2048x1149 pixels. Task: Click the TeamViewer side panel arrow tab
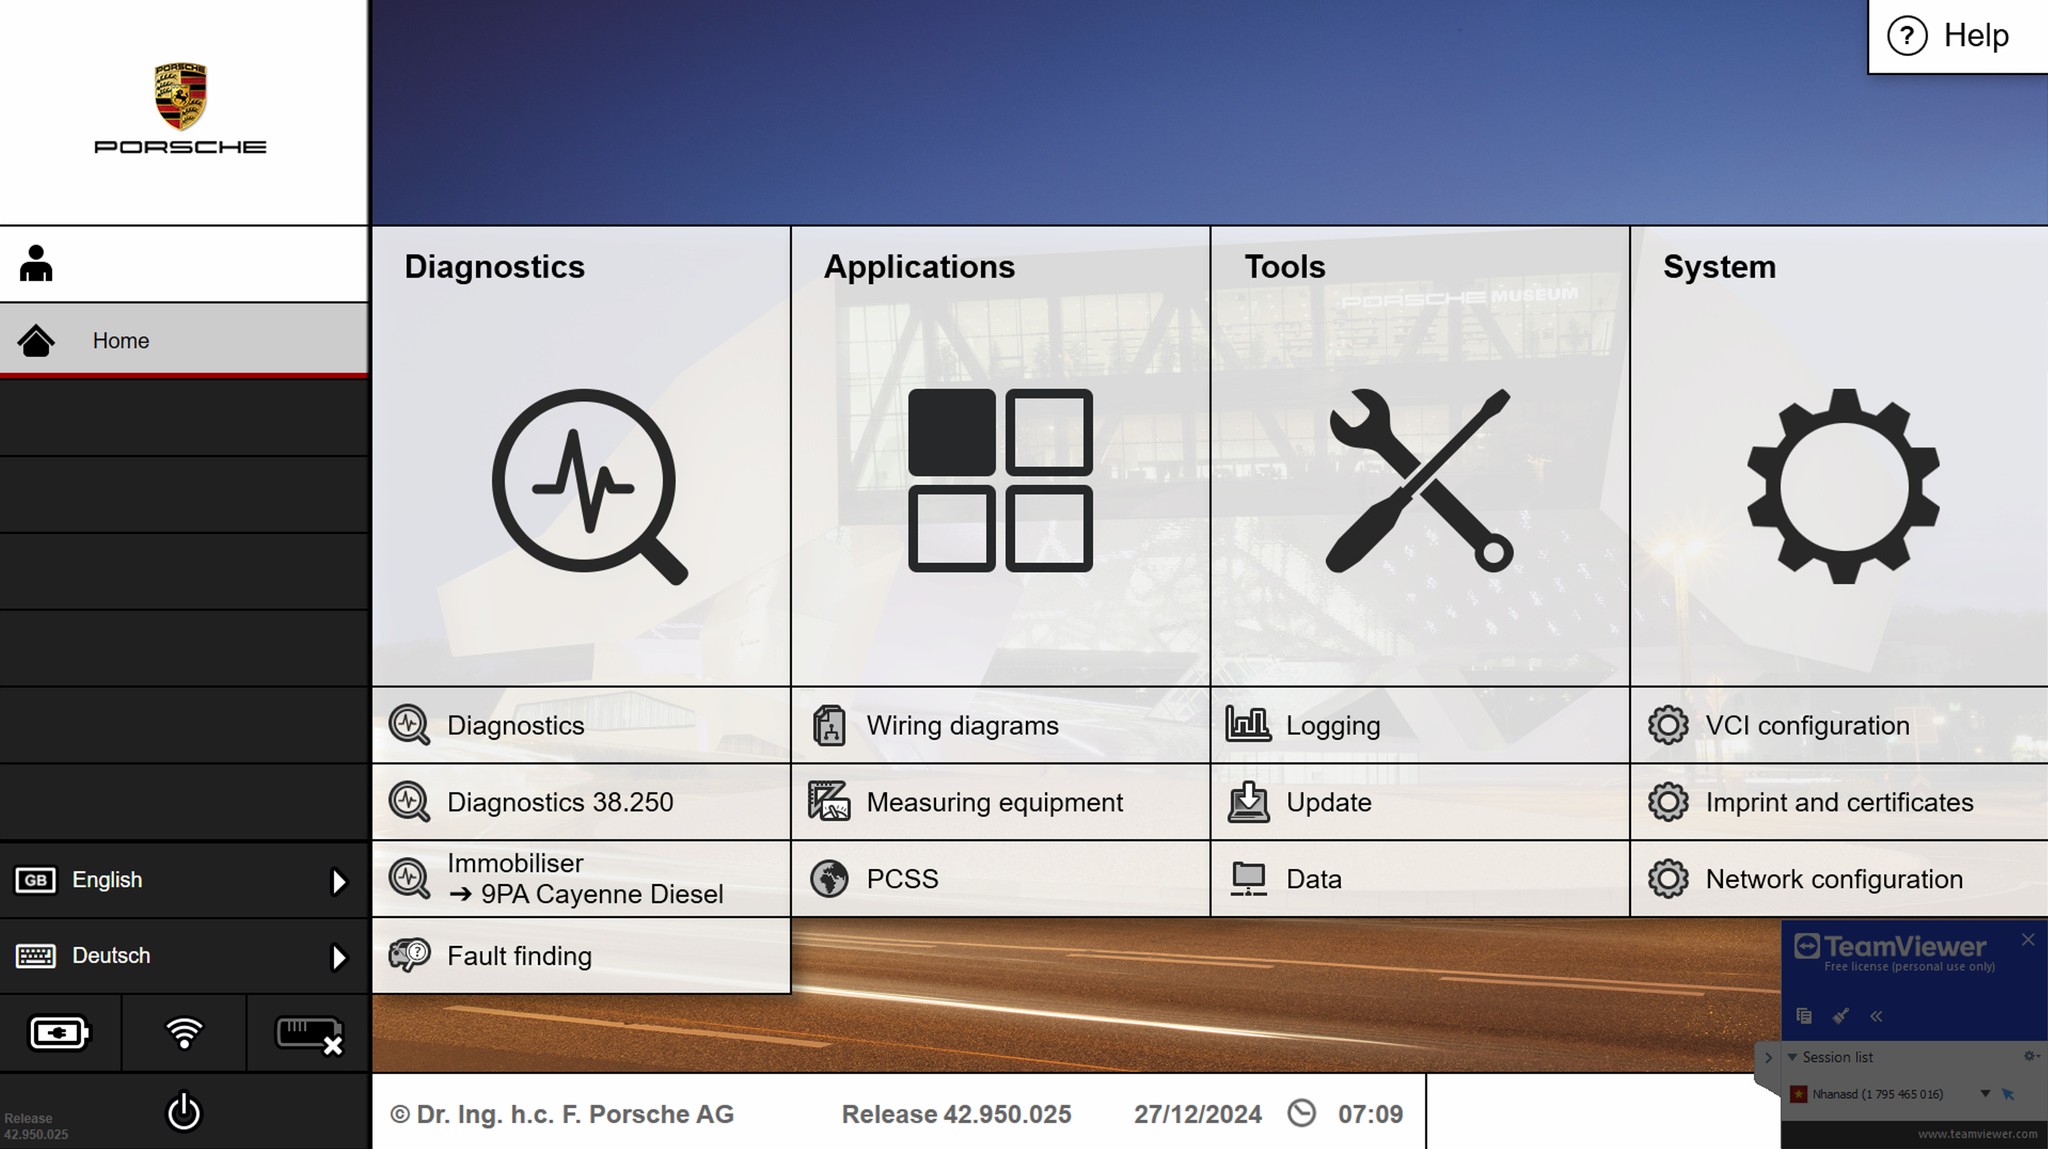pyautogui.click(x=1768, y=1058)
